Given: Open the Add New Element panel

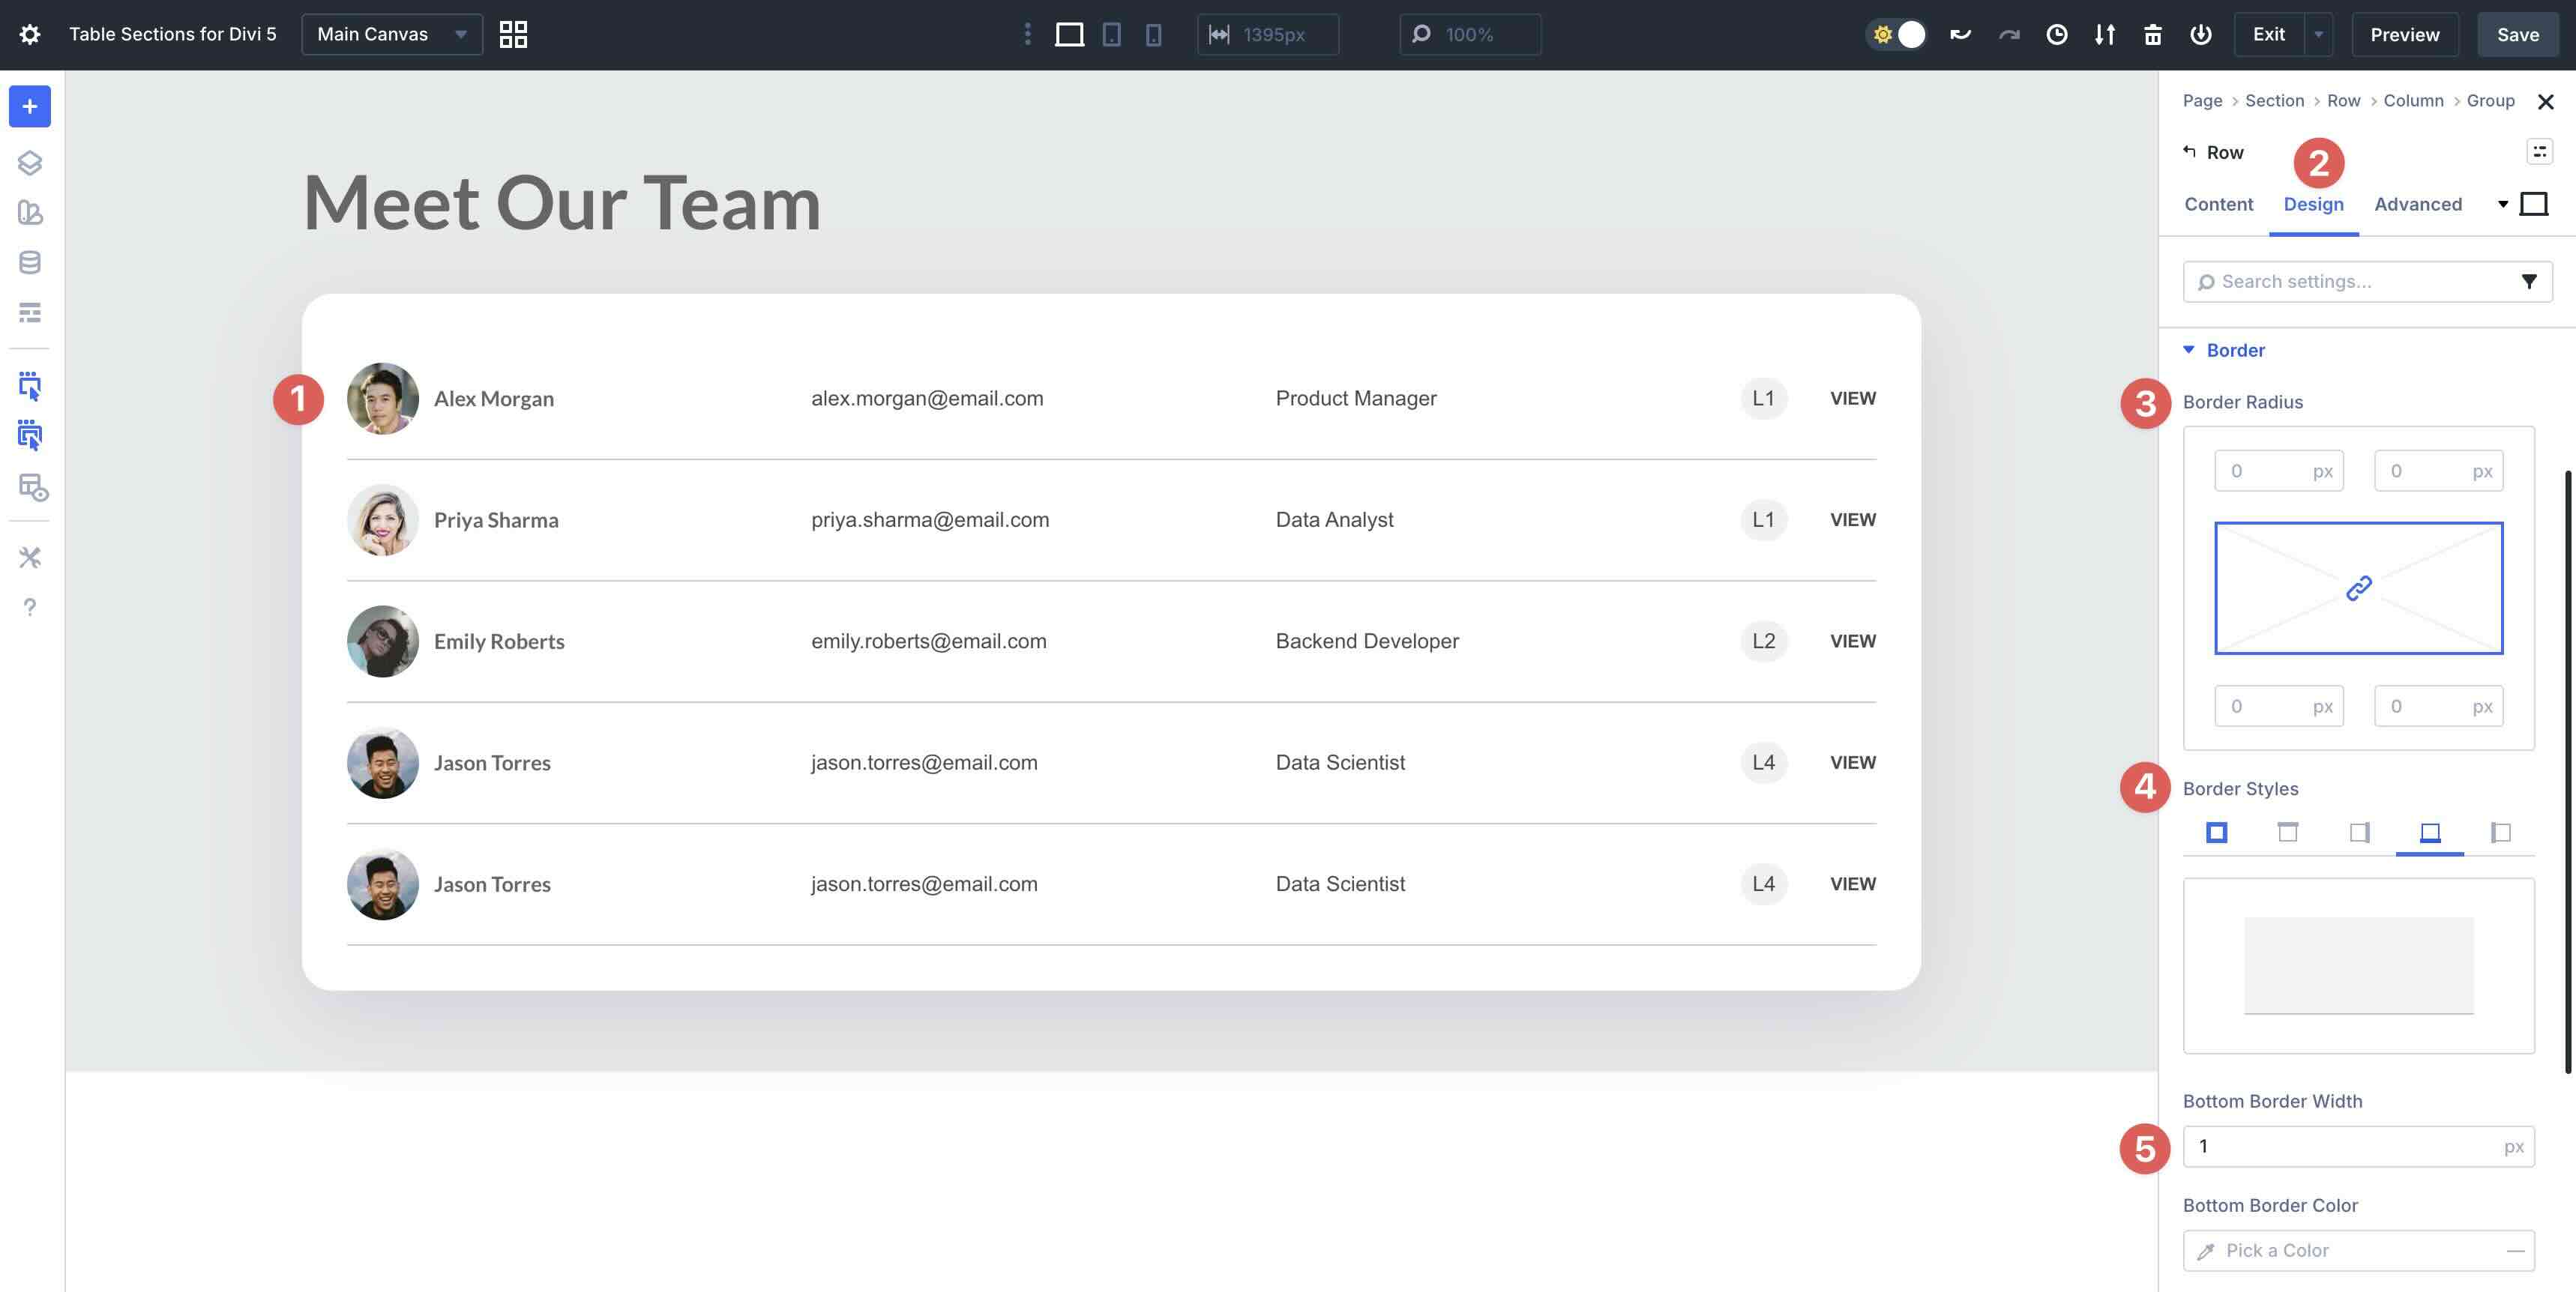Looking at the screenshot, I should (x=29, y=106).
